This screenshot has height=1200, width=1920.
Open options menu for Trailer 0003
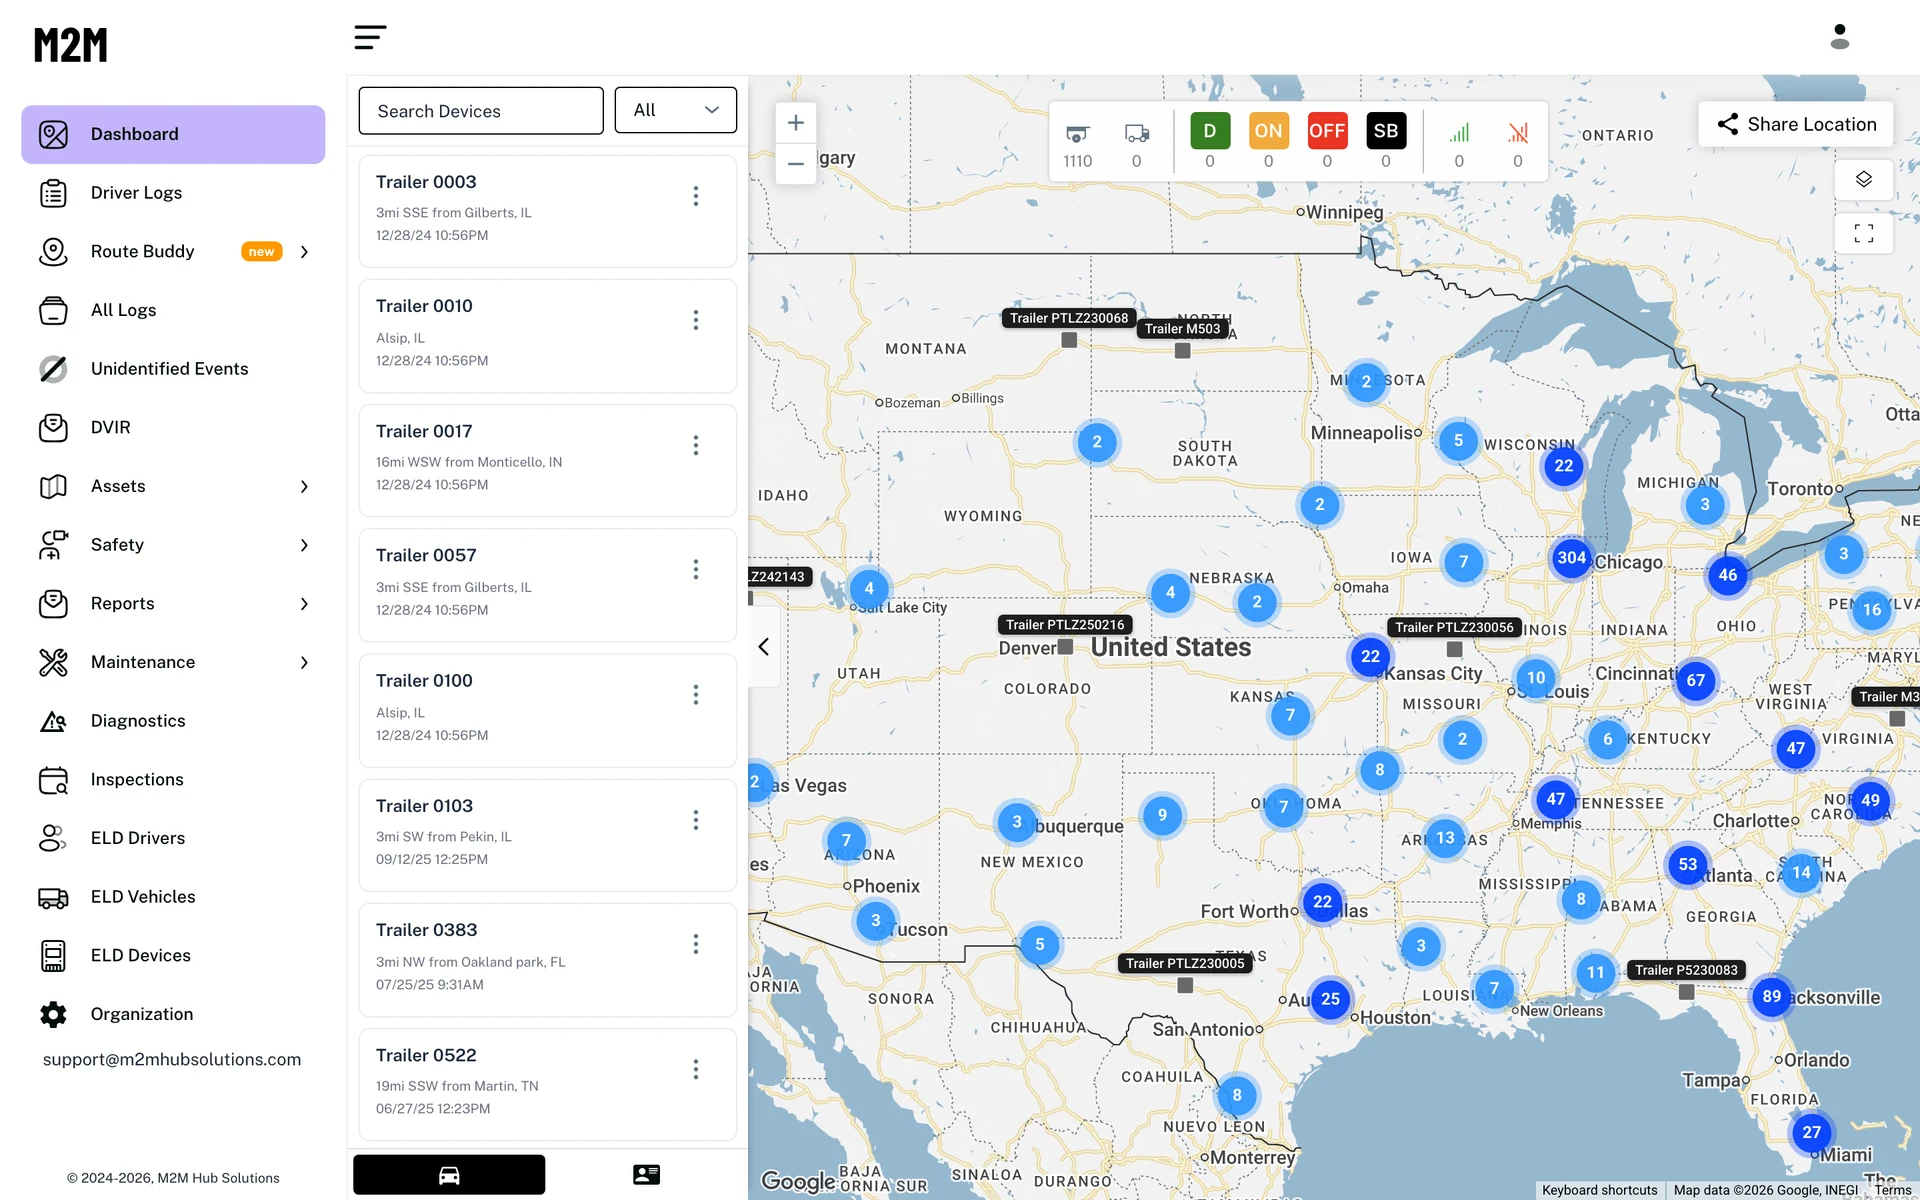click(x=696, y=196)
